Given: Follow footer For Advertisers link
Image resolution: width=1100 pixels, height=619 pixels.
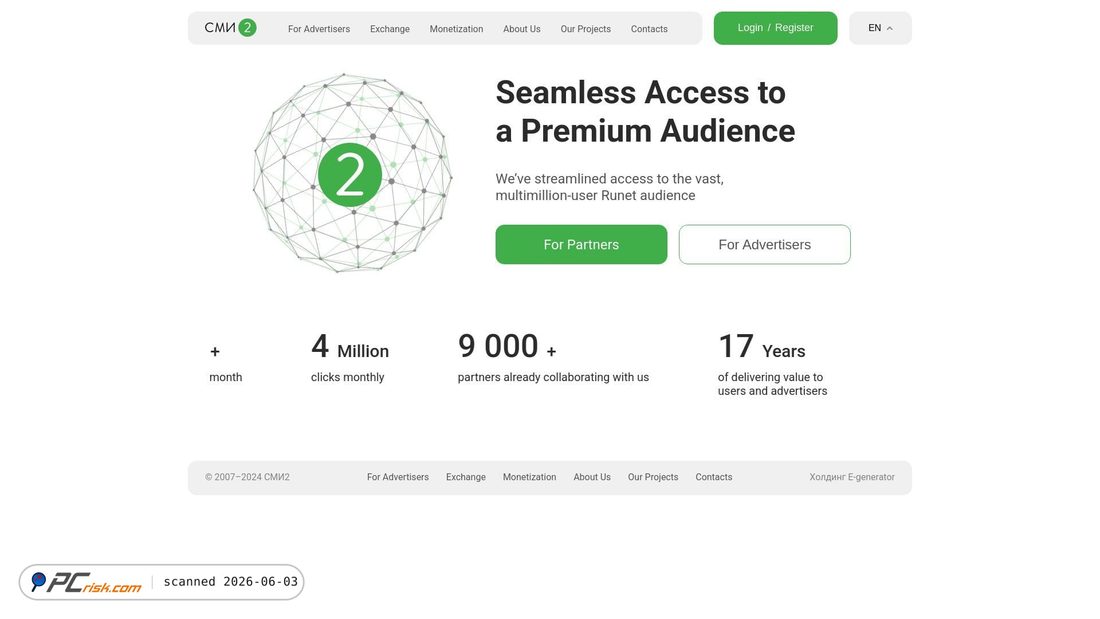Looking at the screenshot, I should point(397,477).
